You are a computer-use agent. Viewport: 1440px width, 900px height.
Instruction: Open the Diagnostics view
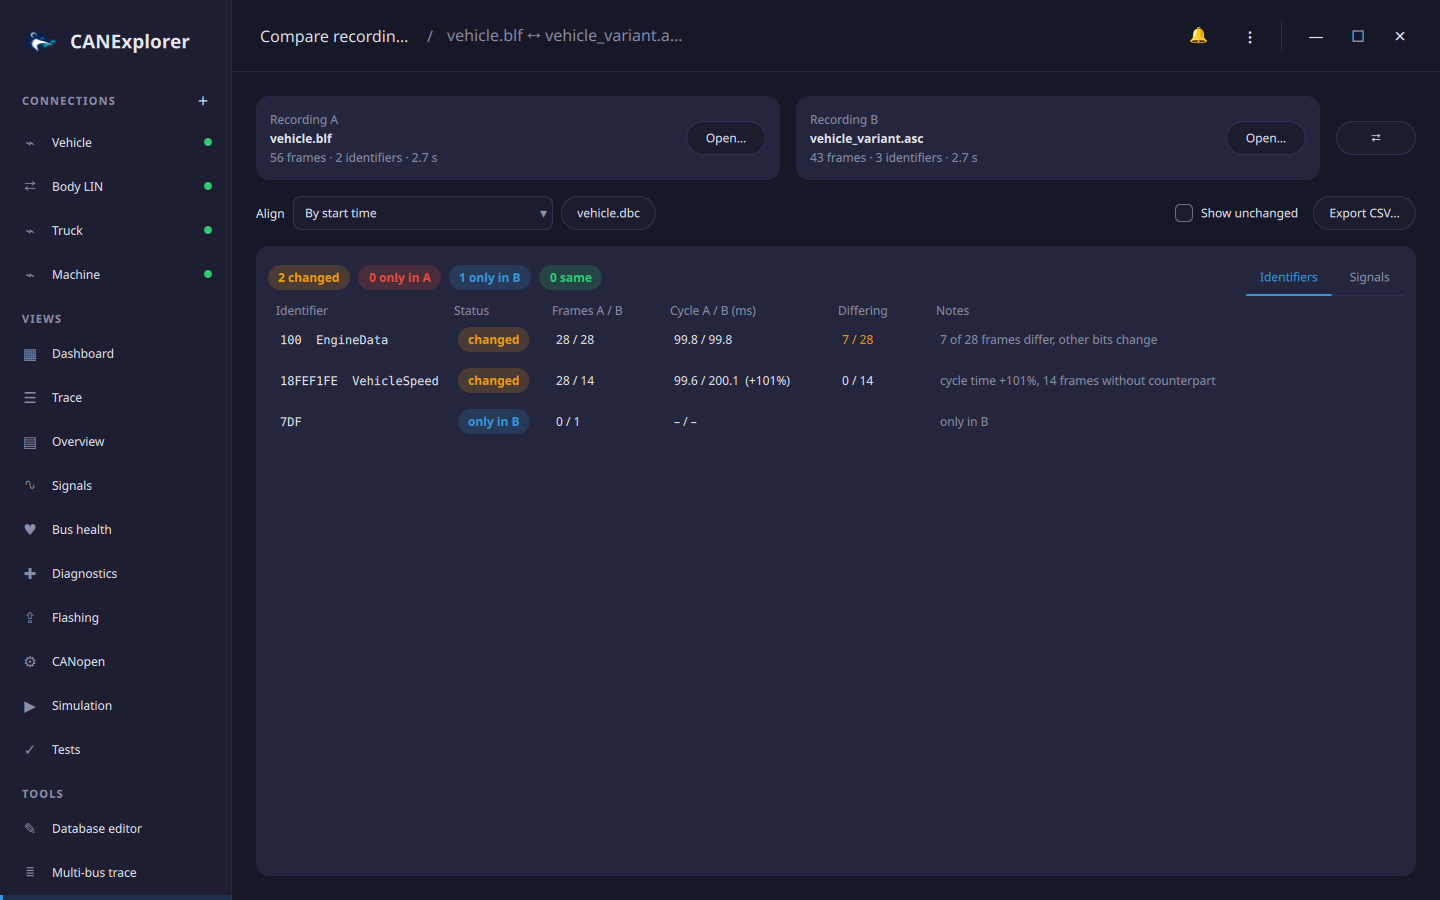(x=116, y=574)
